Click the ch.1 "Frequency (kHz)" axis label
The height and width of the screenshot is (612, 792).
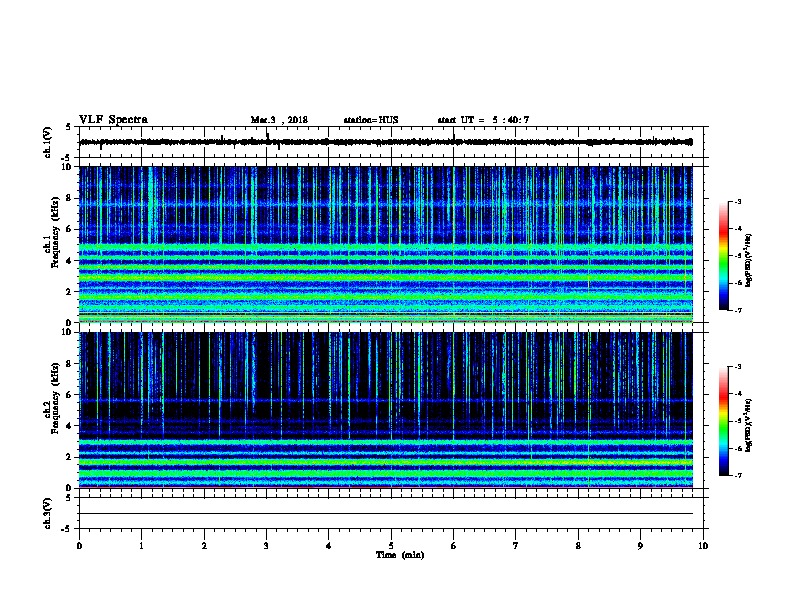tap(55, 232)
